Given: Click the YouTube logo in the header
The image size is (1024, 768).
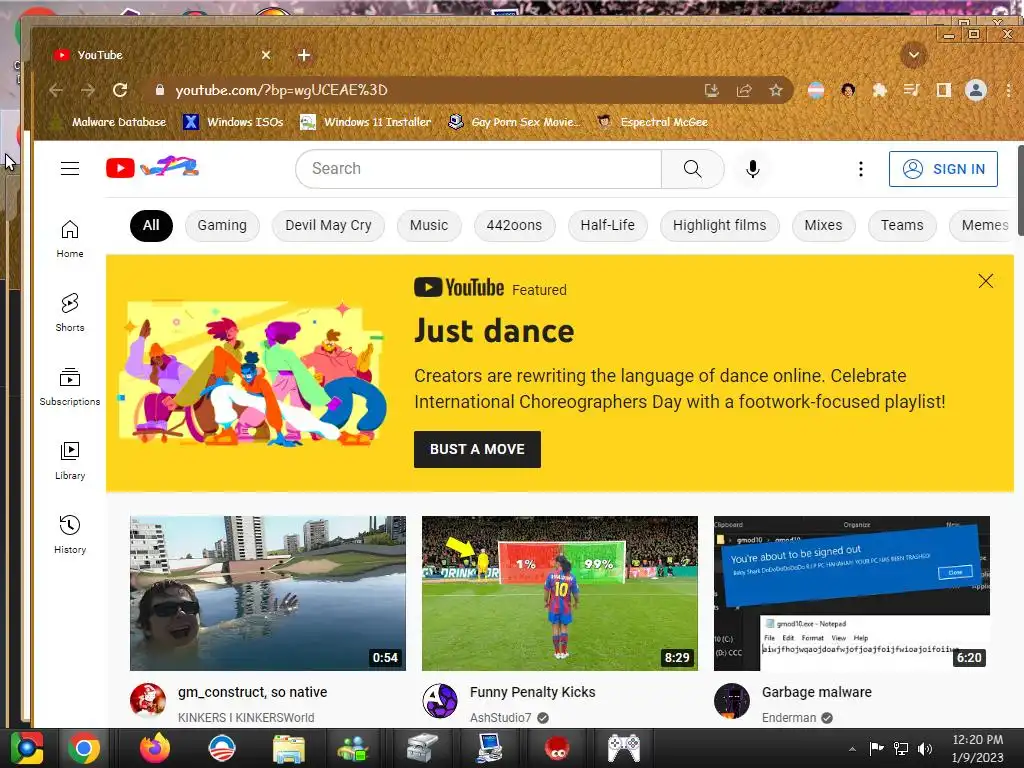Looking at the screenshot, I should point(152,167).
